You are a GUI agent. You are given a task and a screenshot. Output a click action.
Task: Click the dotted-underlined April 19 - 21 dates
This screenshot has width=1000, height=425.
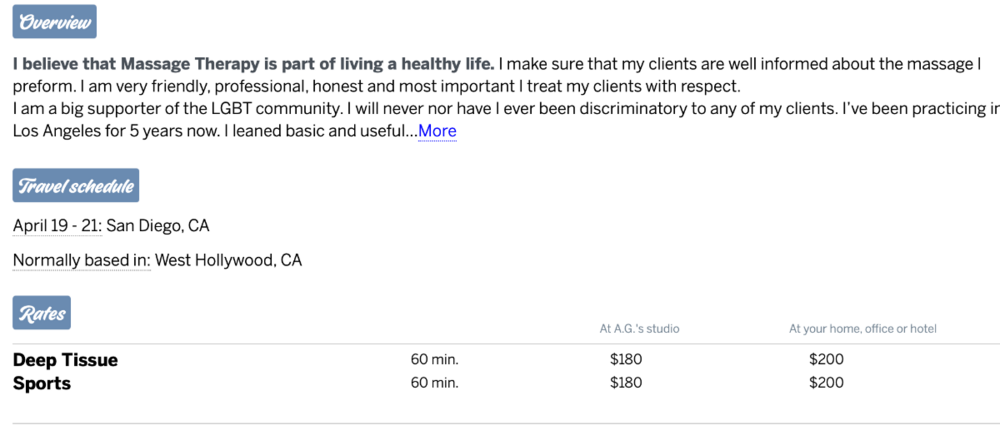coord(57,226)
